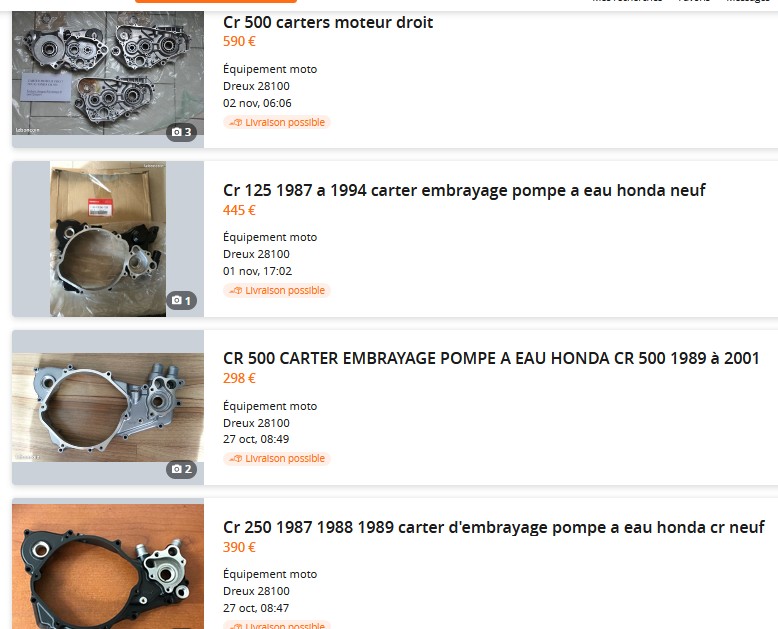Viewport: 778px width, 629px height.
Task: Open the Cr 125 1987 a 1994 carter embrayage title
Action: (464, 190)
